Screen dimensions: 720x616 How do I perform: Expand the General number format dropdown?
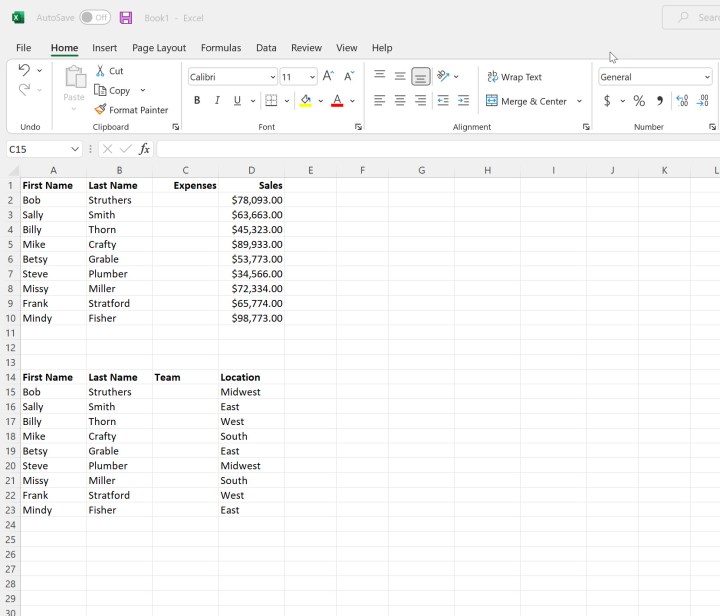707,77
